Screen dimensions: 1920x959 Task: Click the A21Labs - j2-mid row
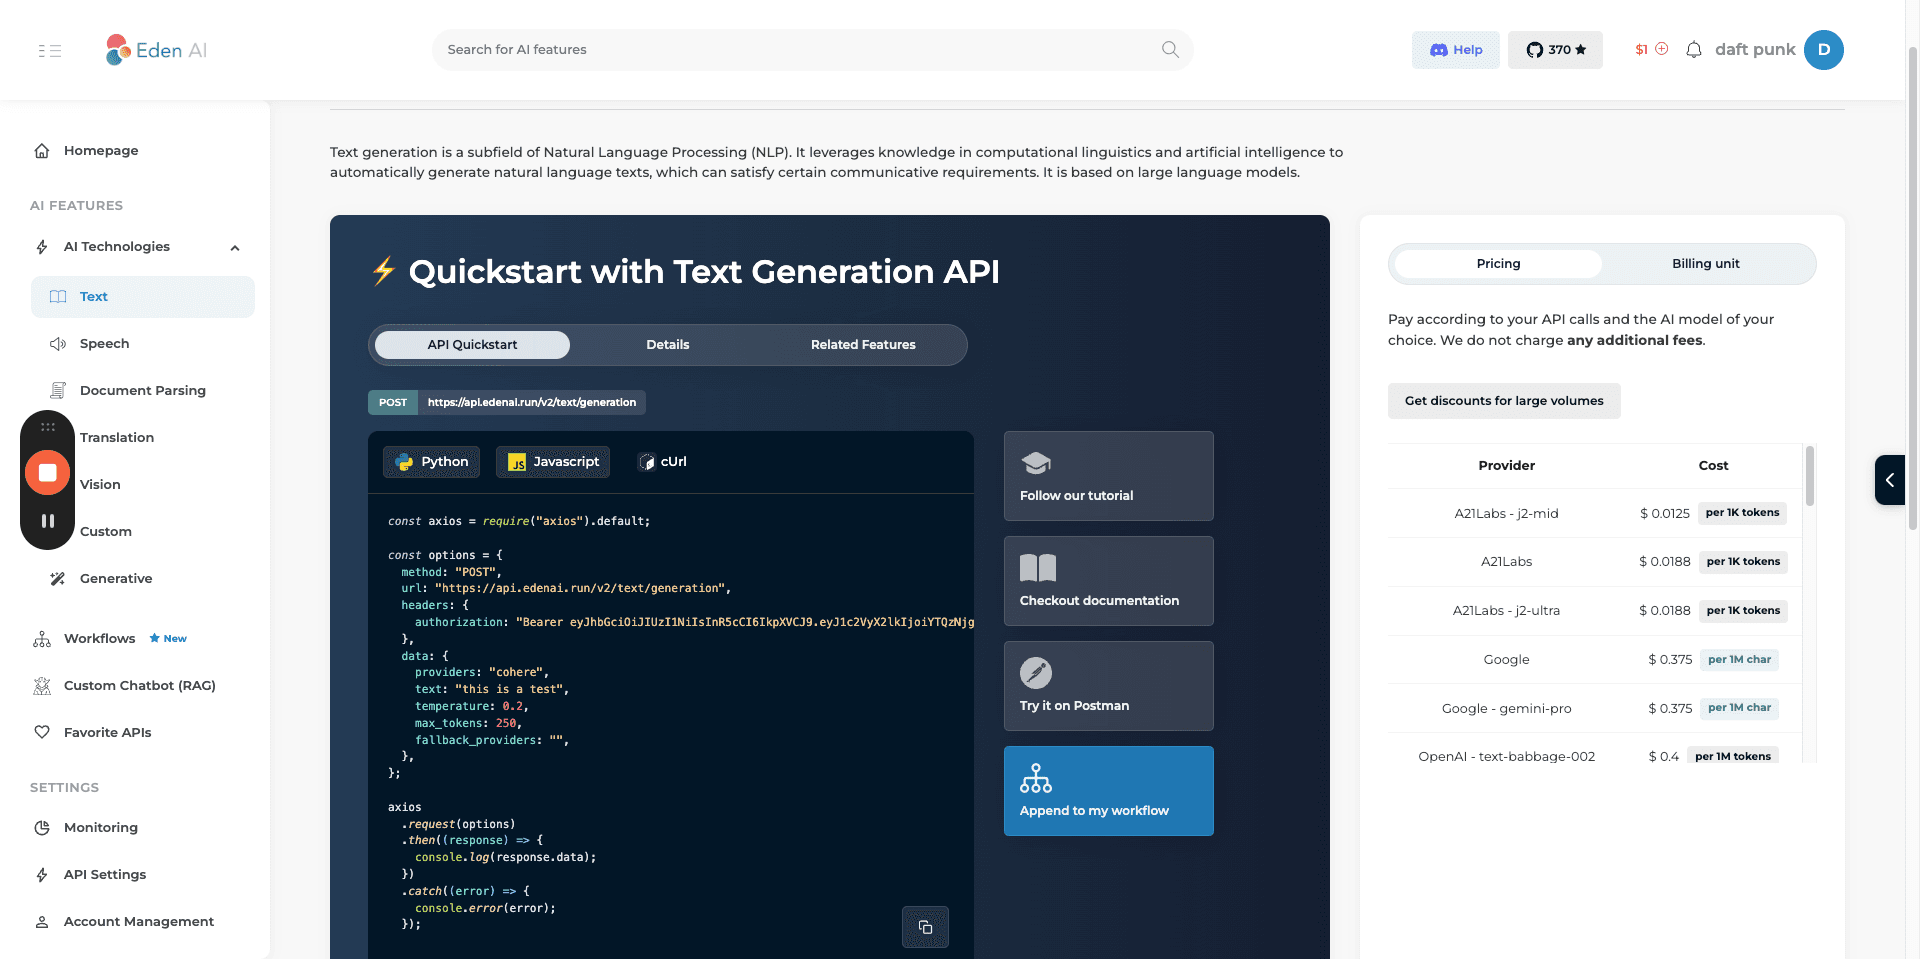[1595, 513]
